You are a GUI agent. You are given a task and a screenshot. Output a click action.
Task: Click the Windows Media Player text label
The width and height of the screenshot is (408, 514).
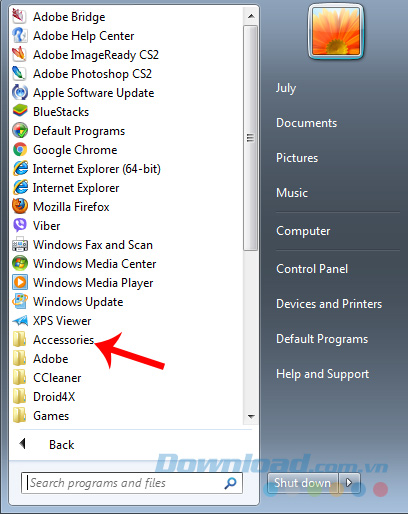click(93, 283)
